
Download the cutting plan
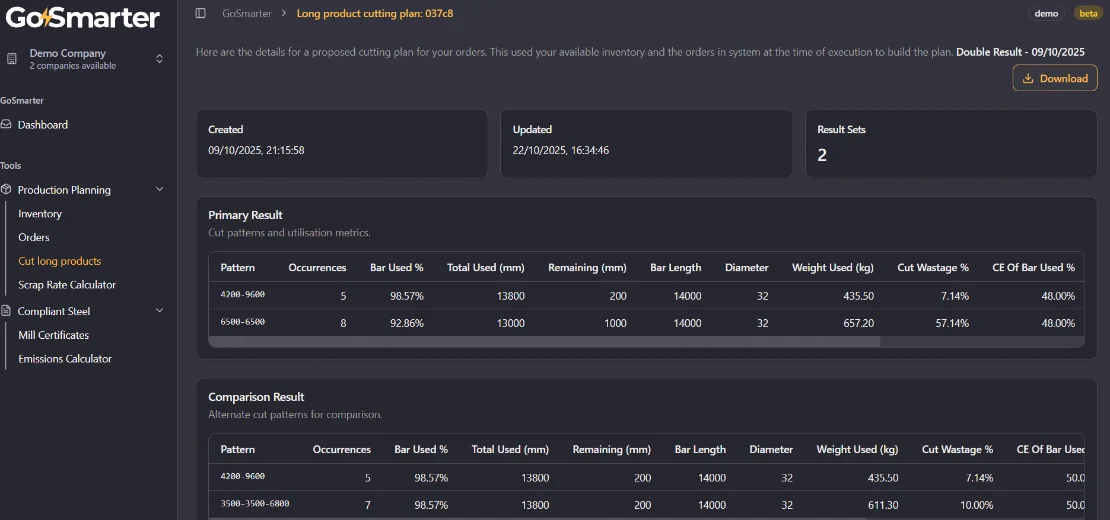[1055, 78]
